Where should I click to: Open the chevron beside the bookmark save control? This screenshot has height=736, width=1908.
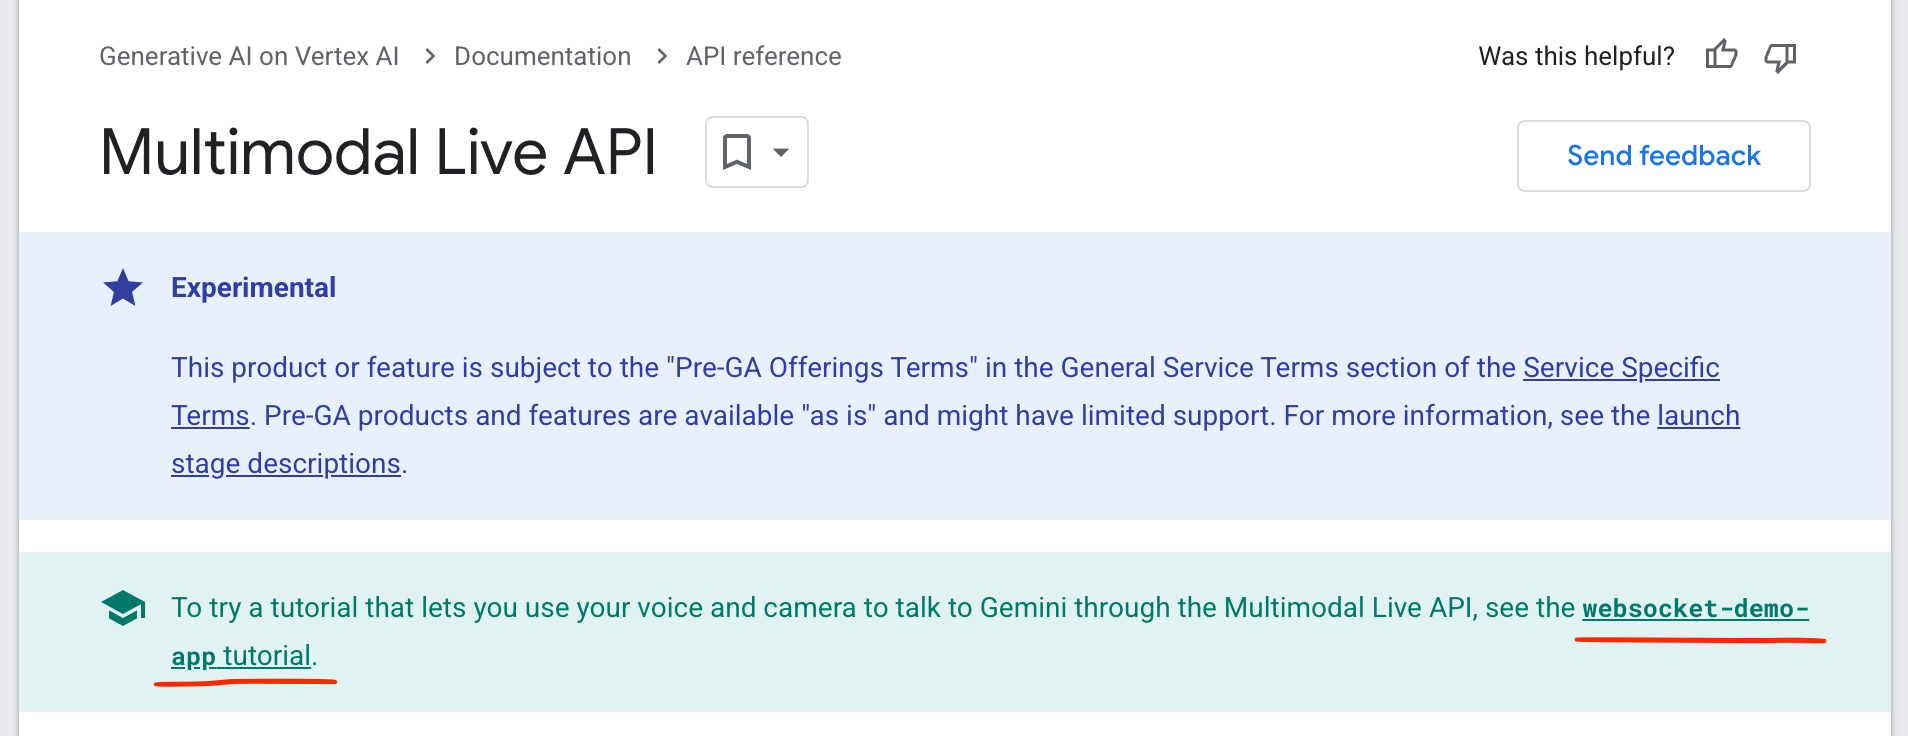coord(779,152)
